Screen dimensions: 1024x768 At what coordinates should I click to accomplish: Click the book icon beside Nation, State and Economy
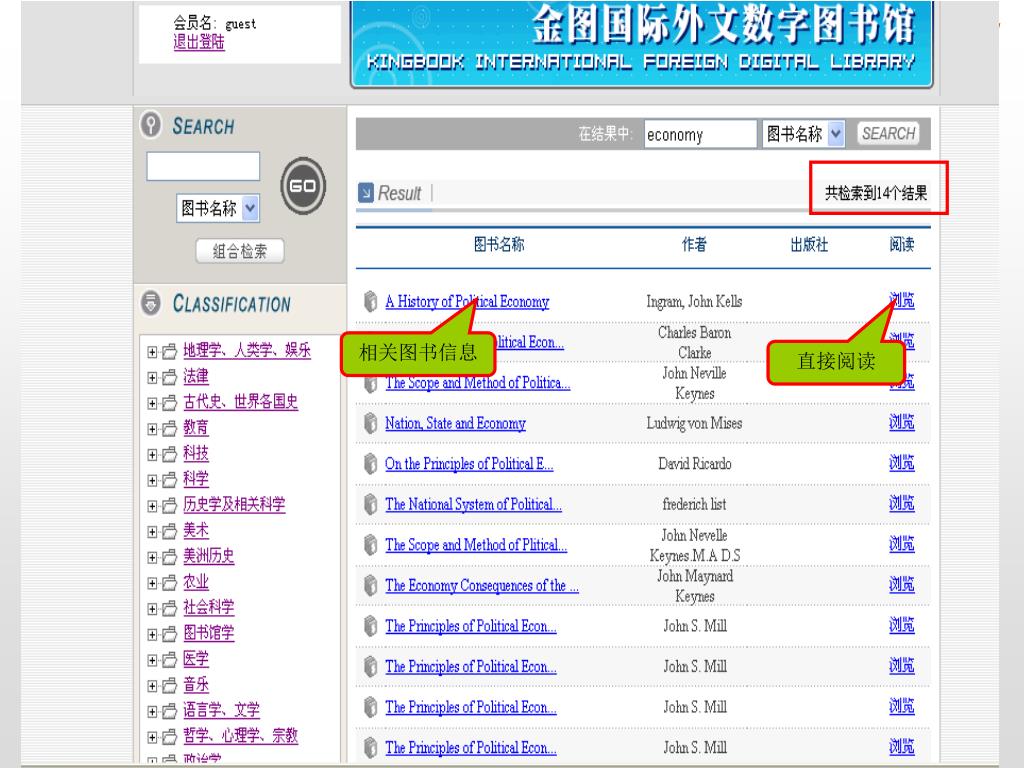tap(370, 423)
